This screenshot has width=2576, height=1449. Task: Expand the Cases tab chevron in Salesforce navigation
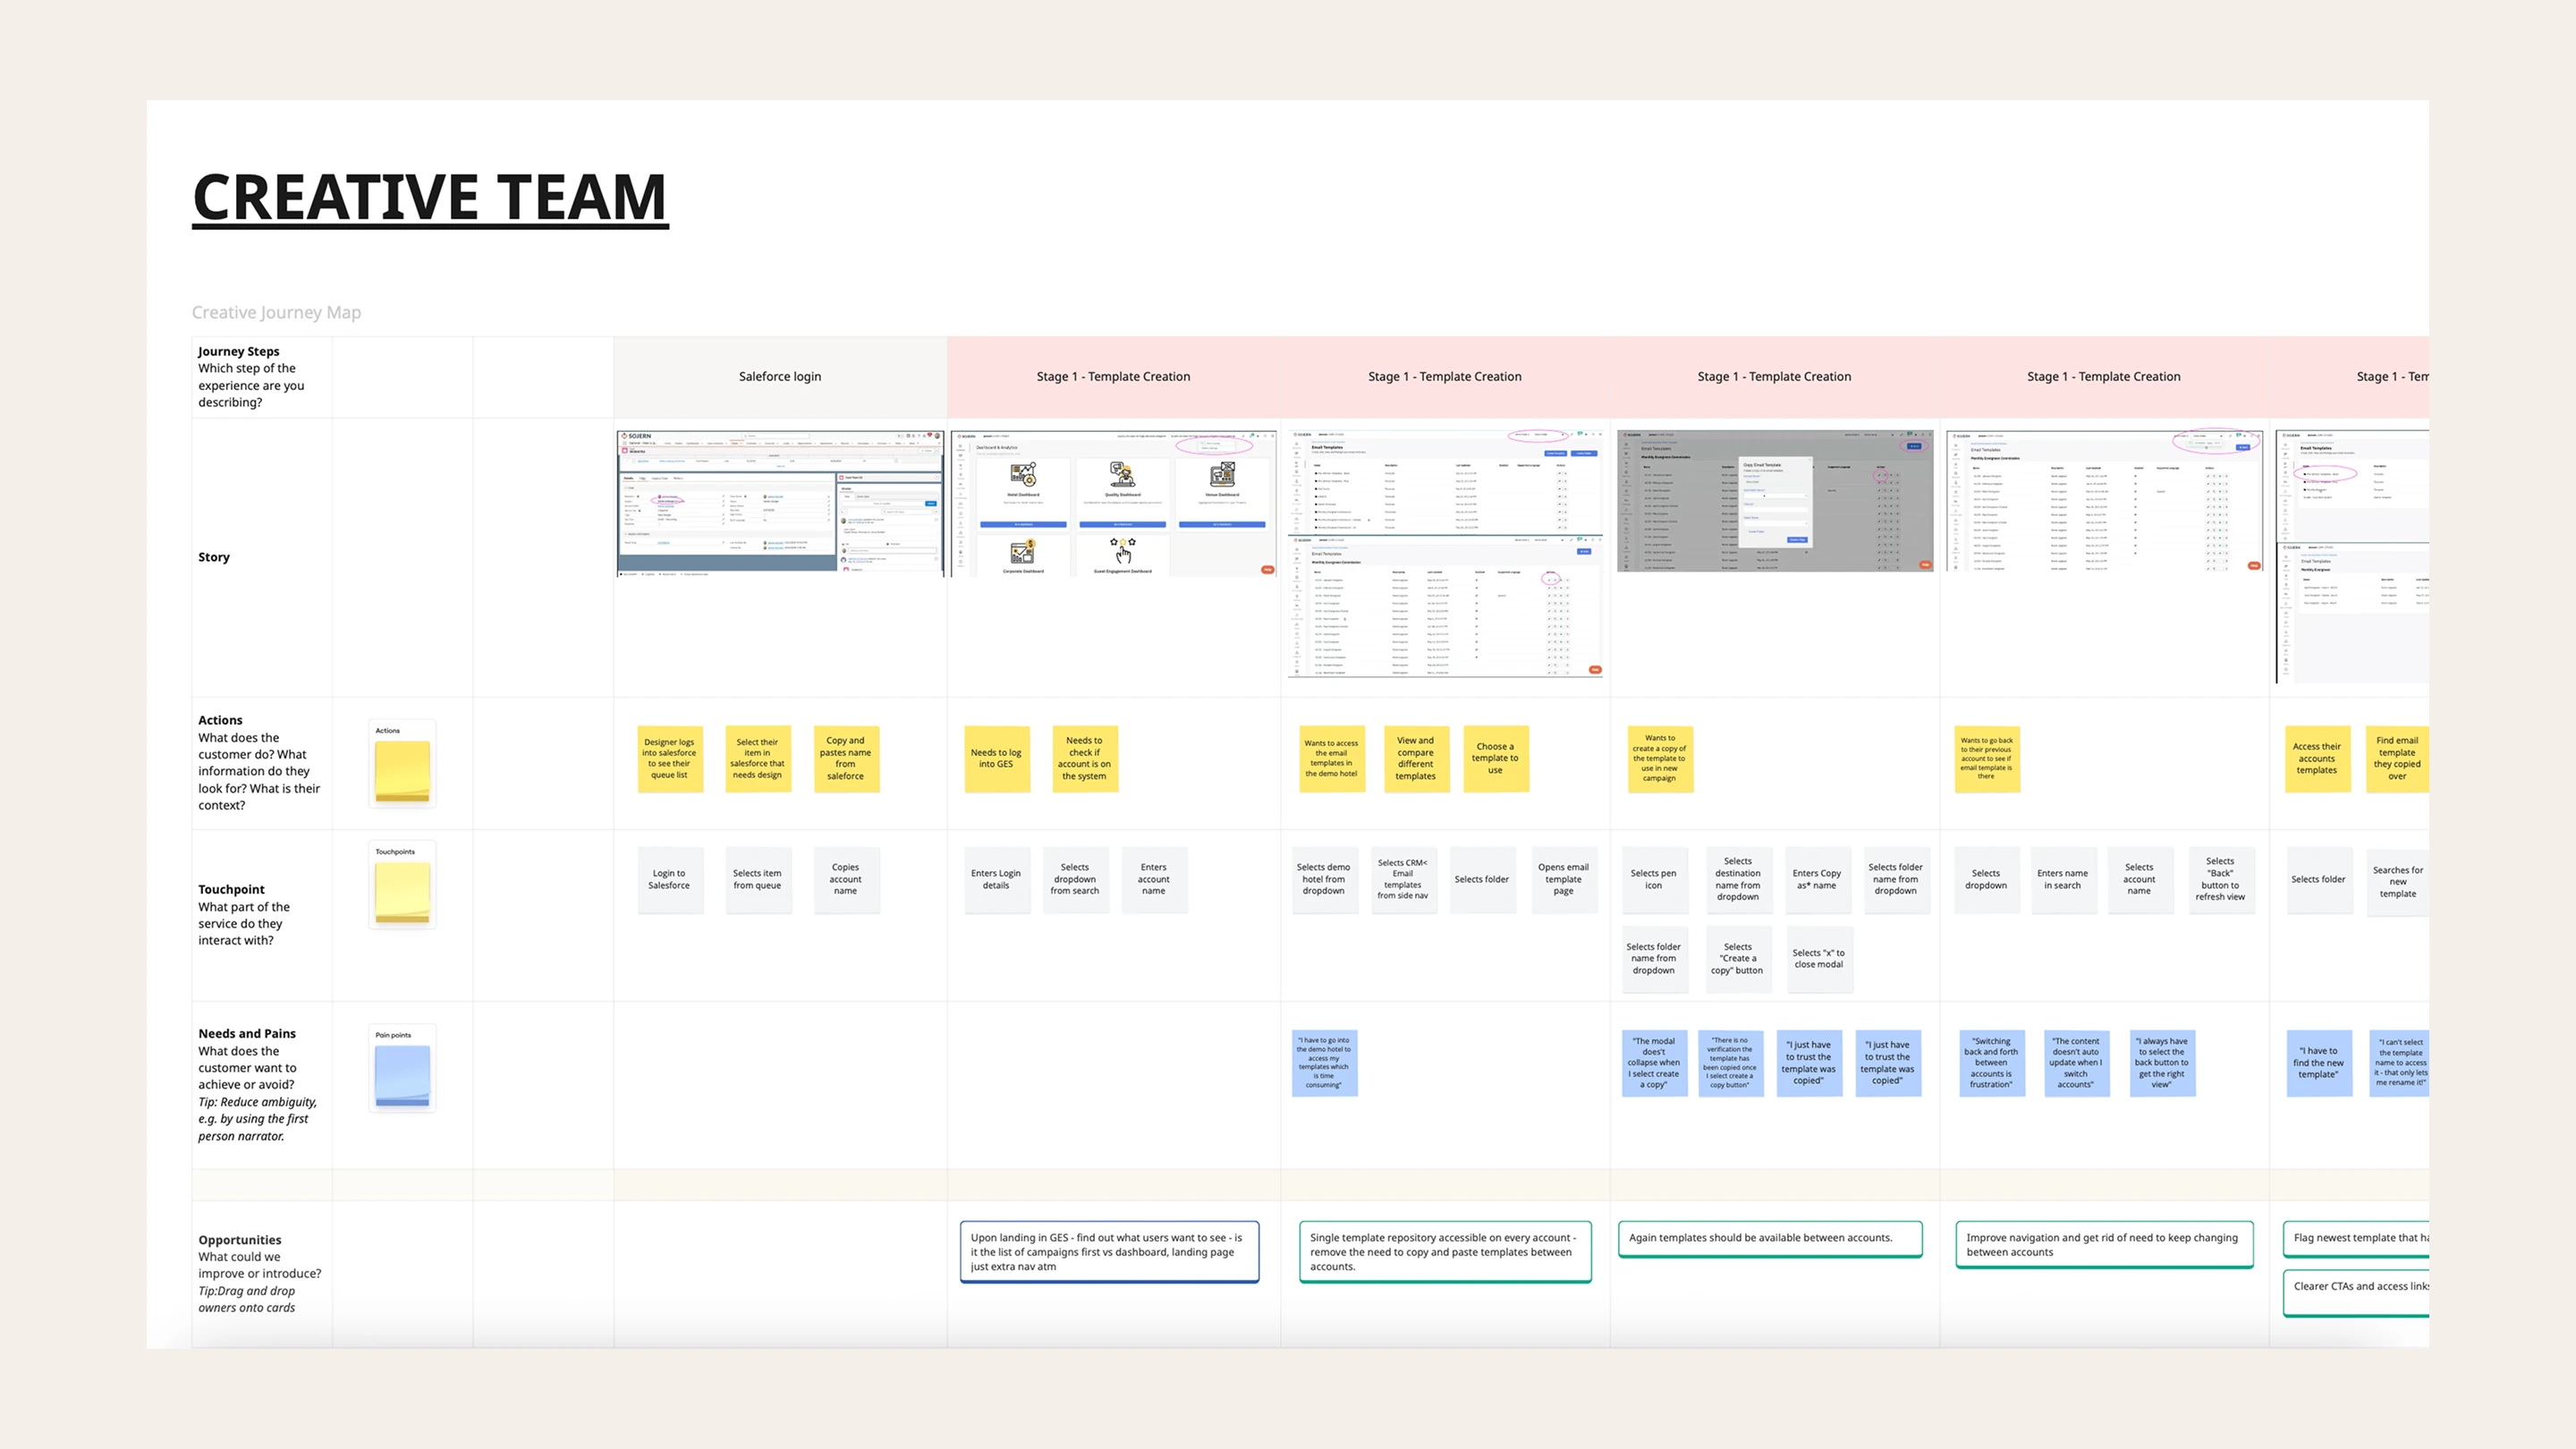(x=742, y=444)
